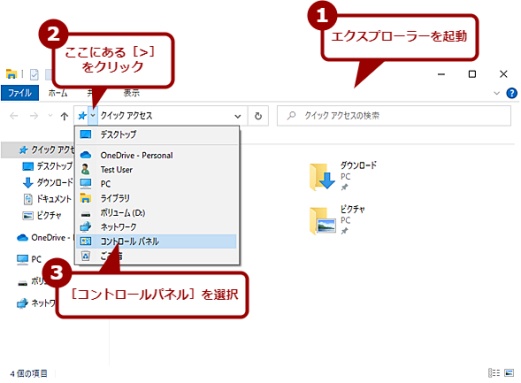Image resolution: width=521 pixels, height=383 pixels.
Task: Select PC in the navigation pane
Action: point(29,259)
